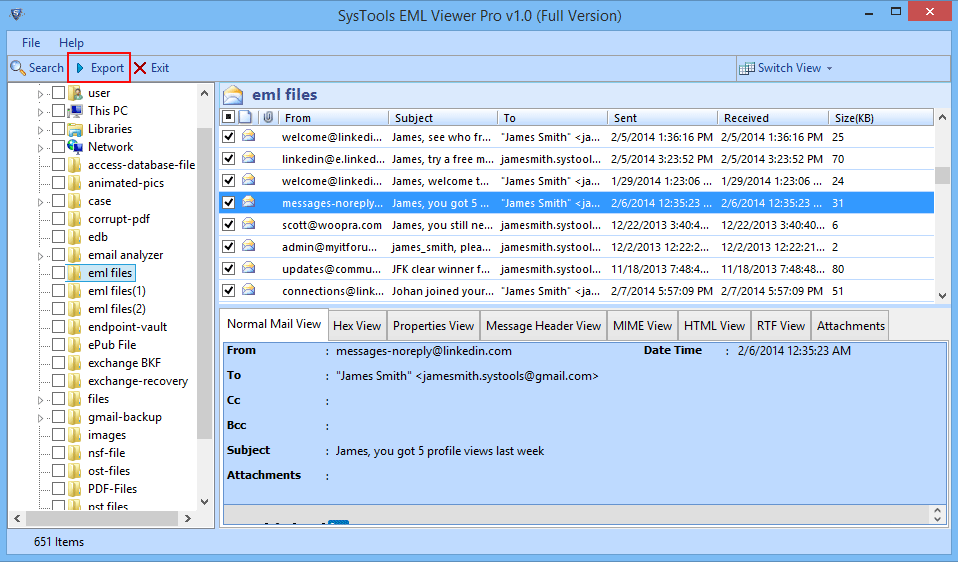Select the ost-files folder in tree
The width and height of the screenshot is (958, 562).
tap(109, 471)
